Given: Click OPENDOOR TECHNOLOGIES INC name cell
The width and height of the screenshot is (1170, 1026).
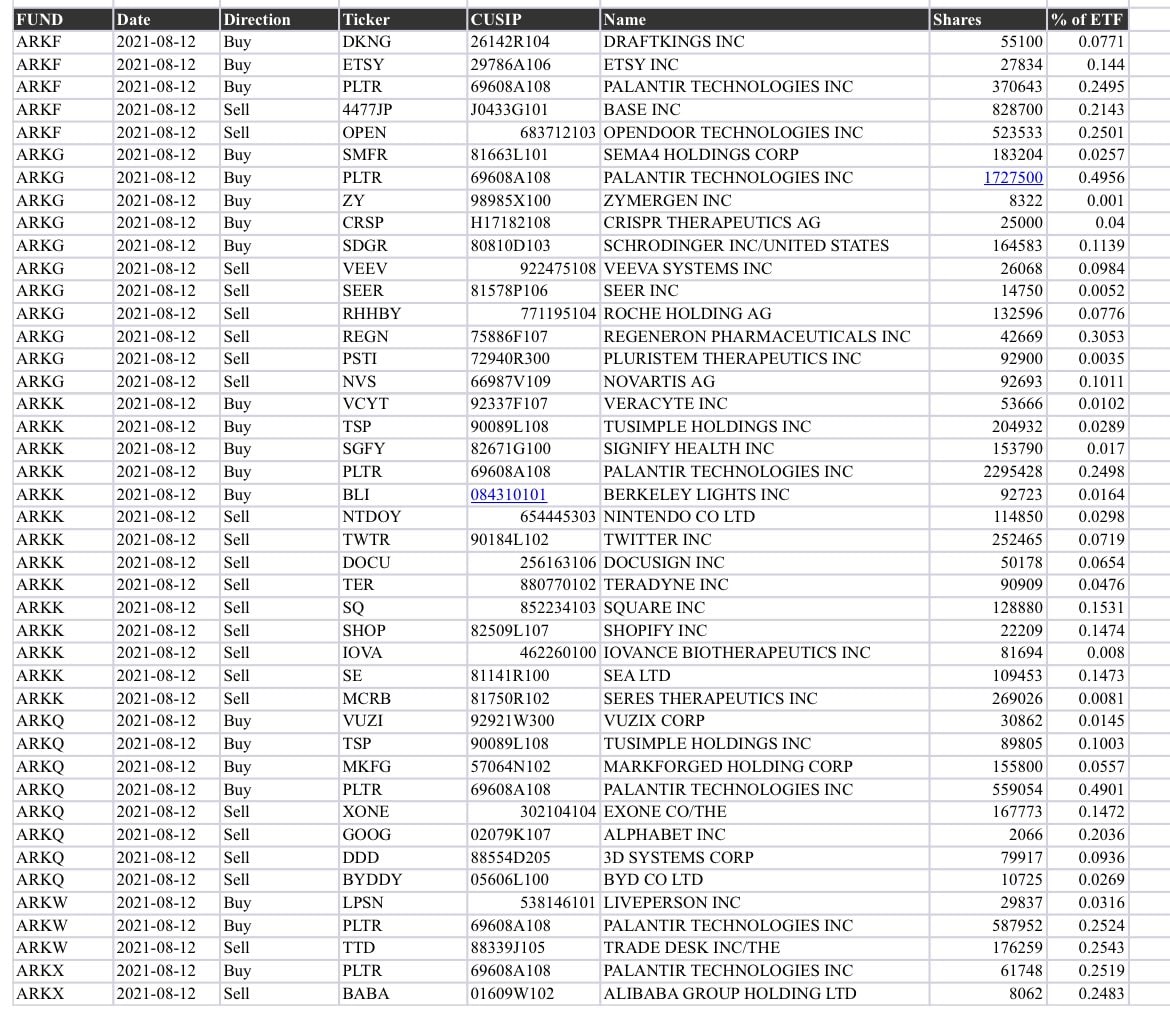Looking at the screenshot, I should [765, 133].
